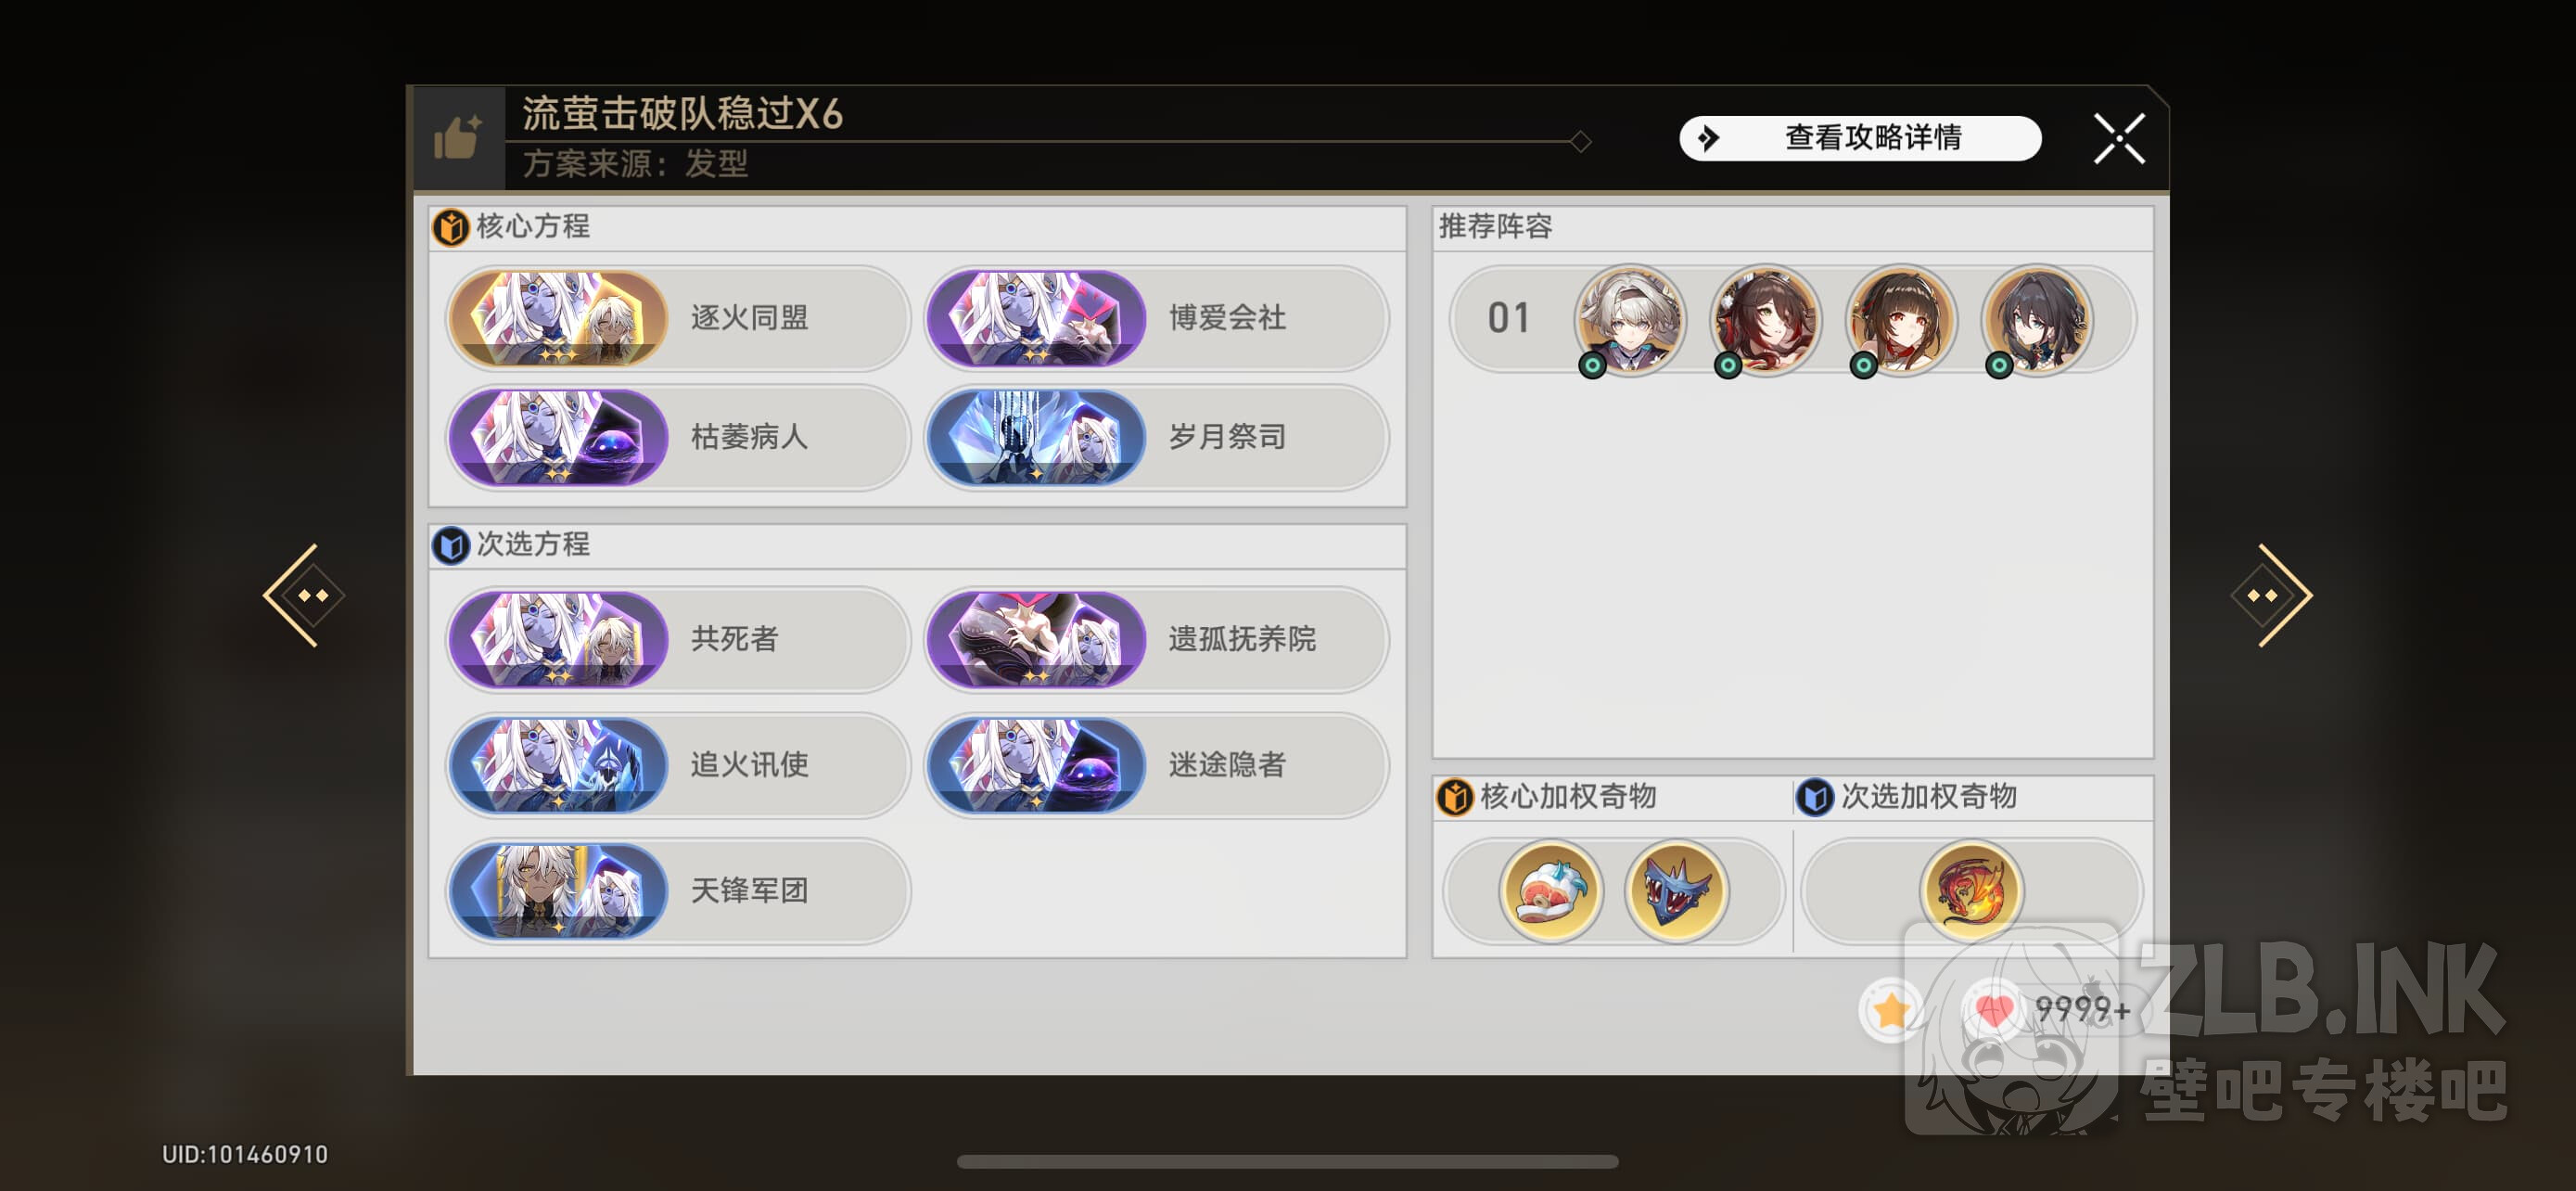
Task: Click the red dragon curio icon
Action: [1971, 890]
